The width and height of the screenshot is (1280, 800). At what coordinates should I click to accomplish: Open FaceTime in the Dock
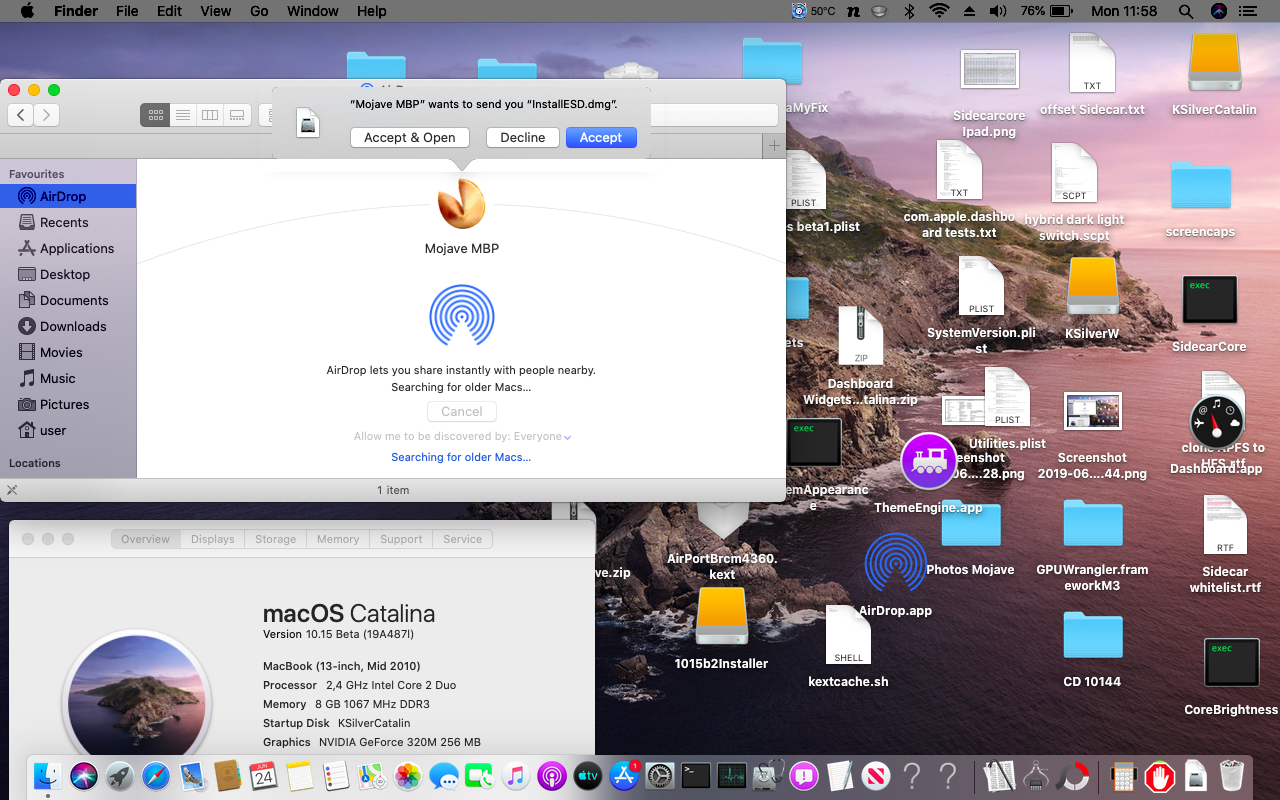(x=480, y=776)
